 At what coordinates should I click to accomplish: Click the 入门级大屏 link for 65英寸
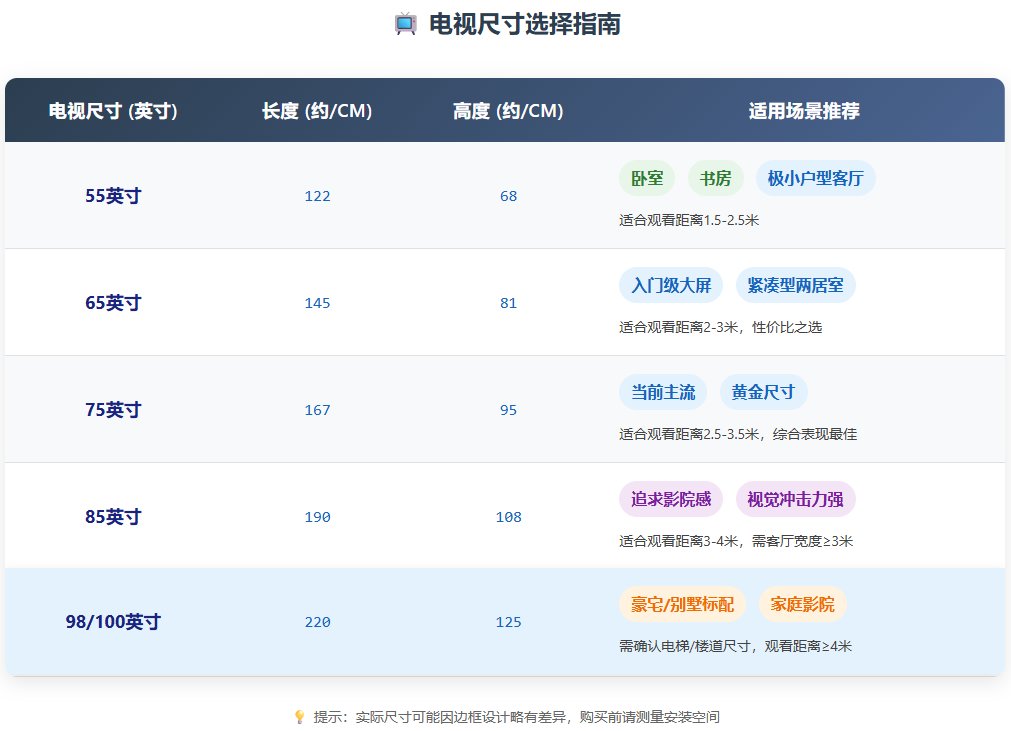(669, 285)
